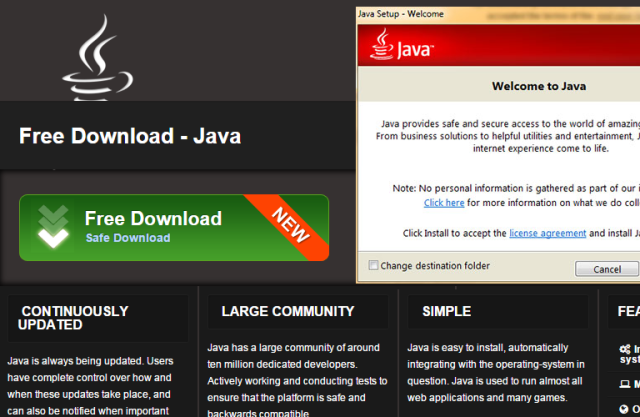Click 'Java has a large community' paragraph

pos(297,380)
